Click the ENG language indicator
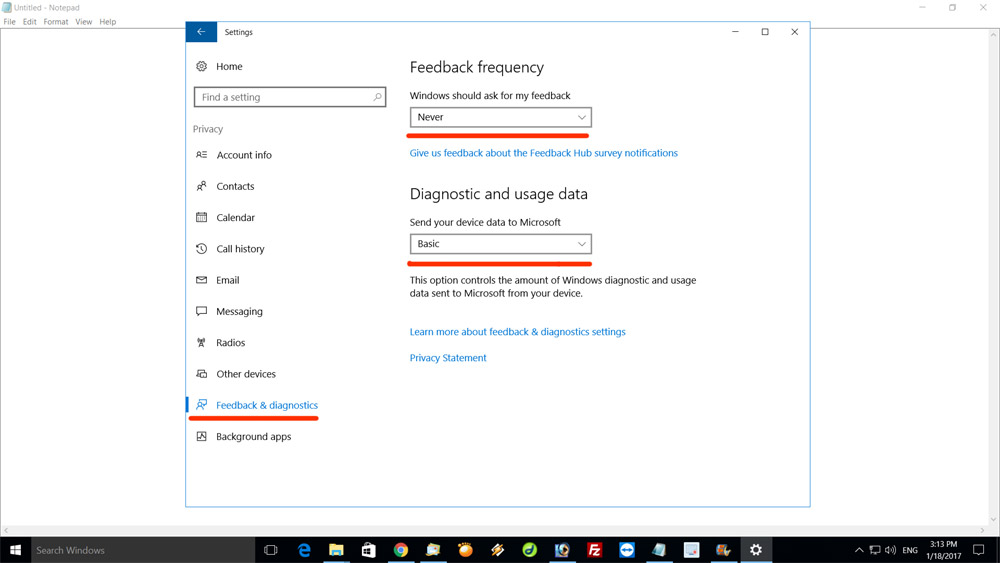The height and width of the screenshot is (563, 1000). (x=910, y=550)
